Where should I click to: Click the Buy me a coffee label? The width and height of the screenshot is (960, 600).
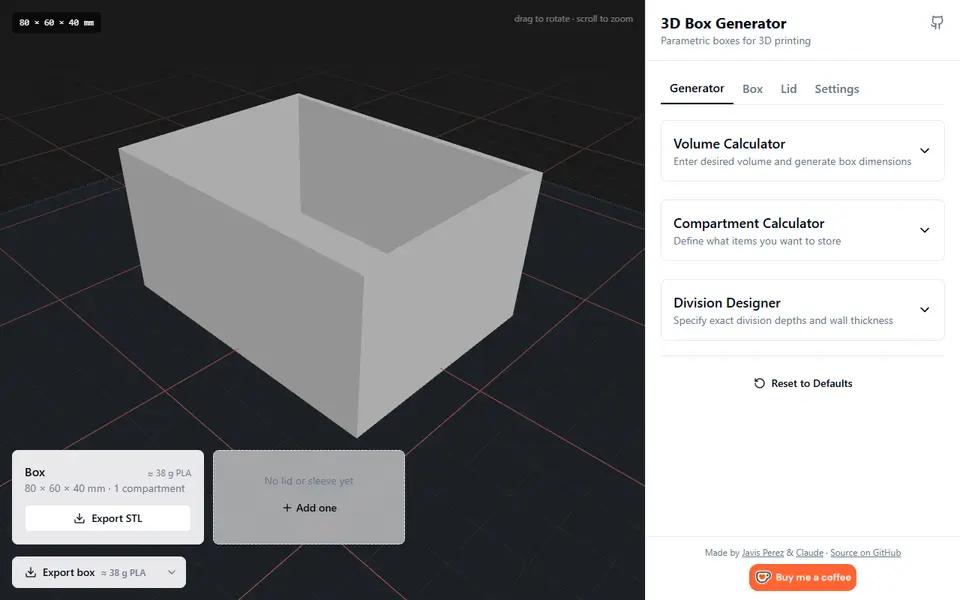click(813, 577)
